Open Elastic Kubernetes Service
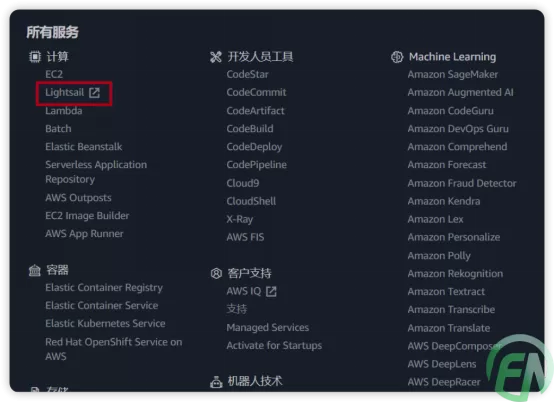 click(105, 324)
